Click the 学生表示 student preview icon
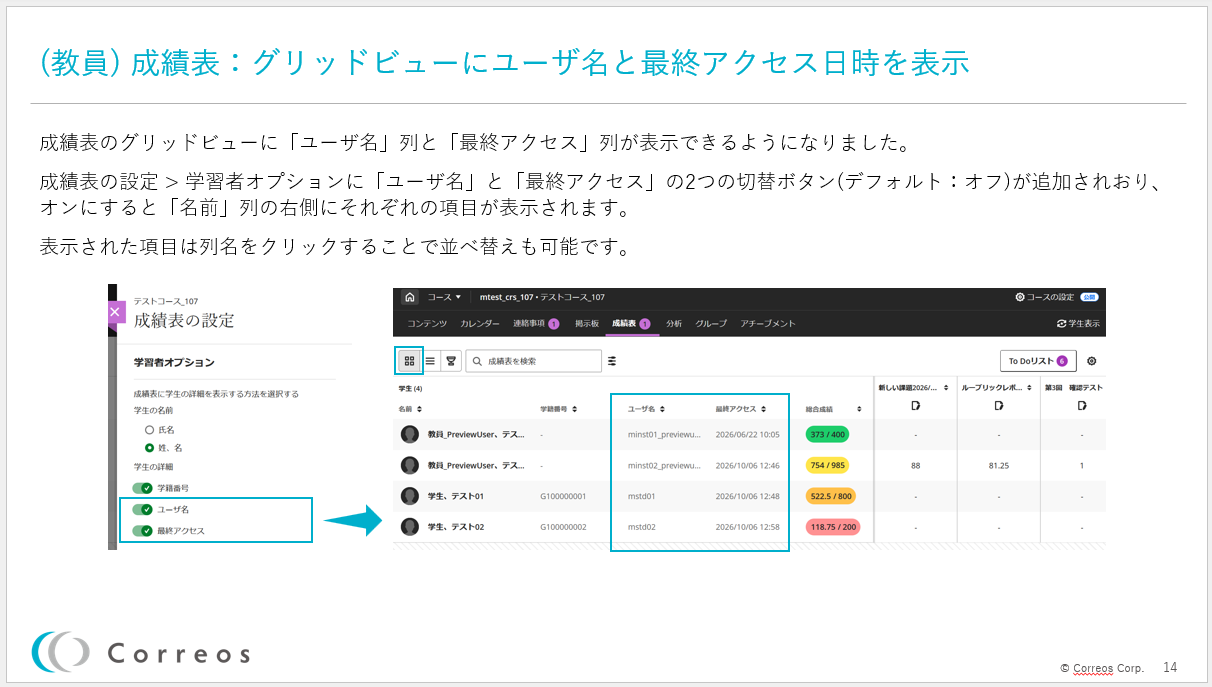1212x687 pixels. (x=1062, y=324)
